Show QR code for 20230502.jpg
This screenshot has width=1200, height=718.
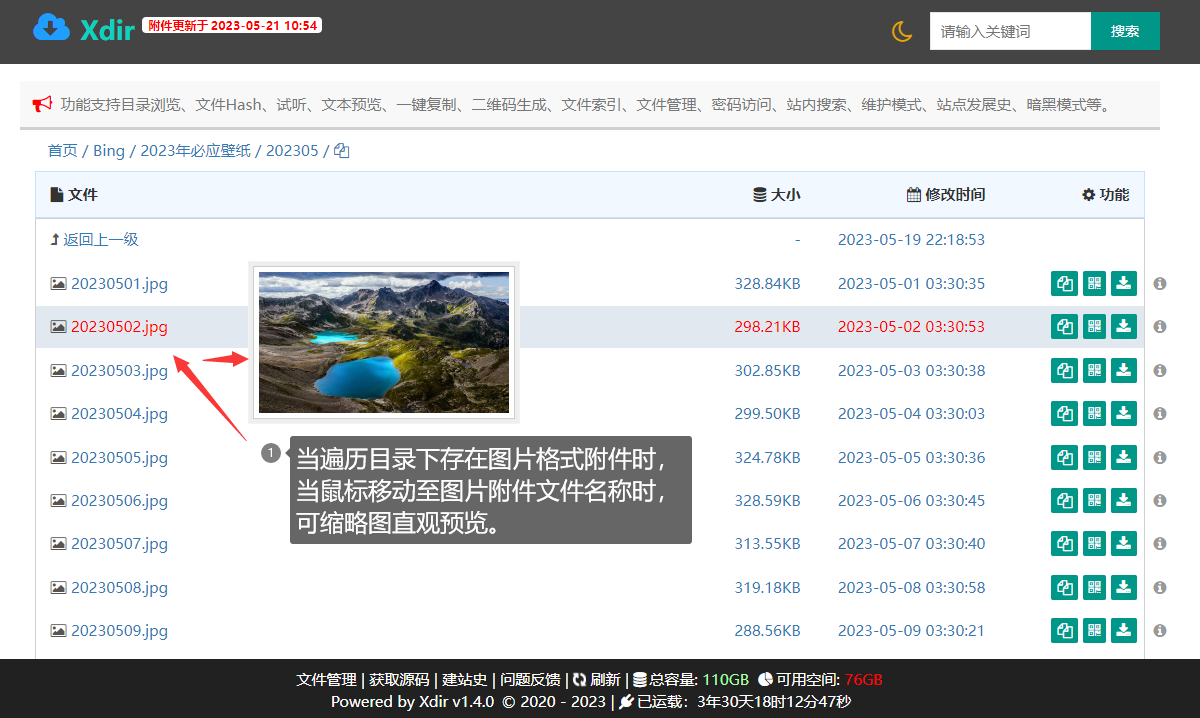1094,326
